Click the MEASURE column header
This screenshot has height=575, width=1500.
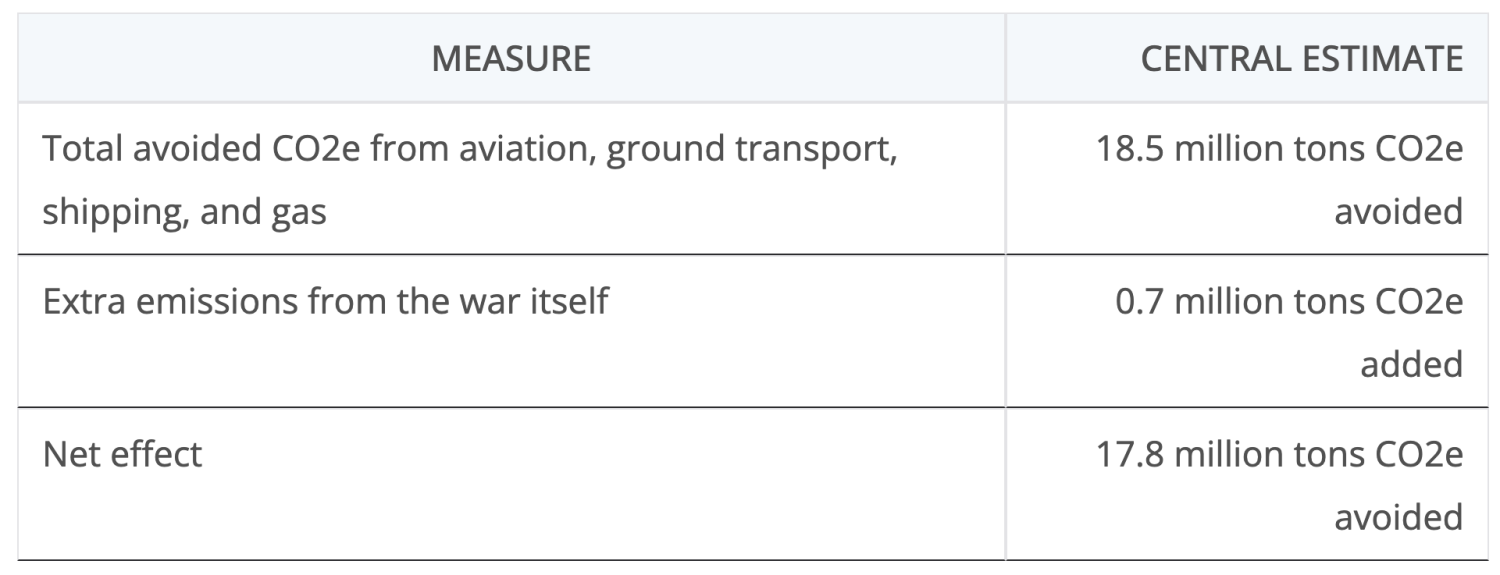pos(511,59)
